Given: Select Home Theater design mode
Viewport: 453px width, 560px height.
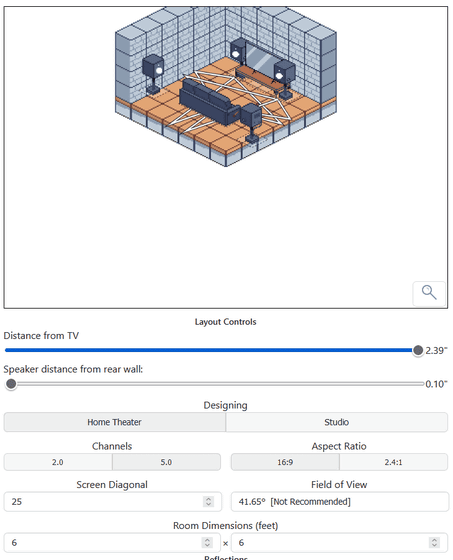Looking at the screenshot, I should click(115, 422).
